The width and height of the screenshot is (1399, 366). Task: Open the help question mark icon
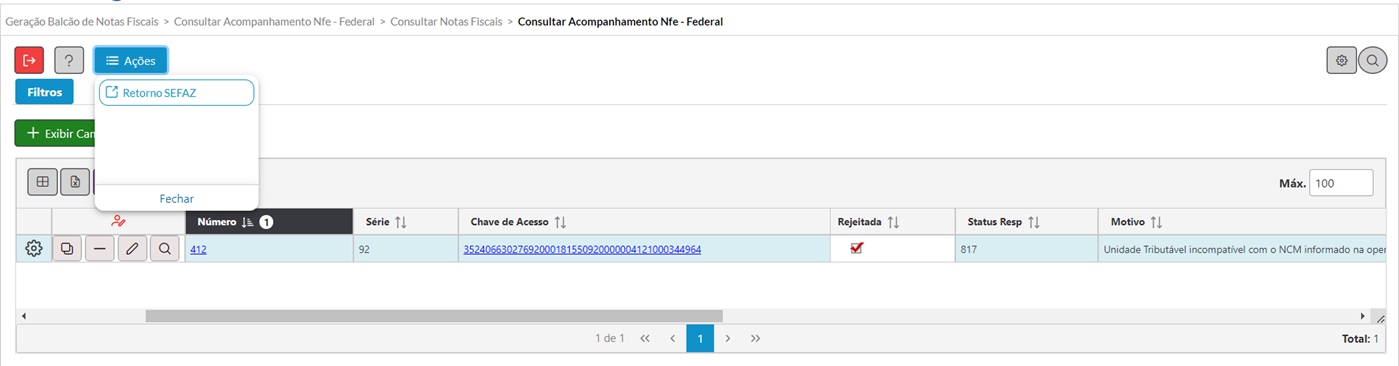(x=69, y=60)
